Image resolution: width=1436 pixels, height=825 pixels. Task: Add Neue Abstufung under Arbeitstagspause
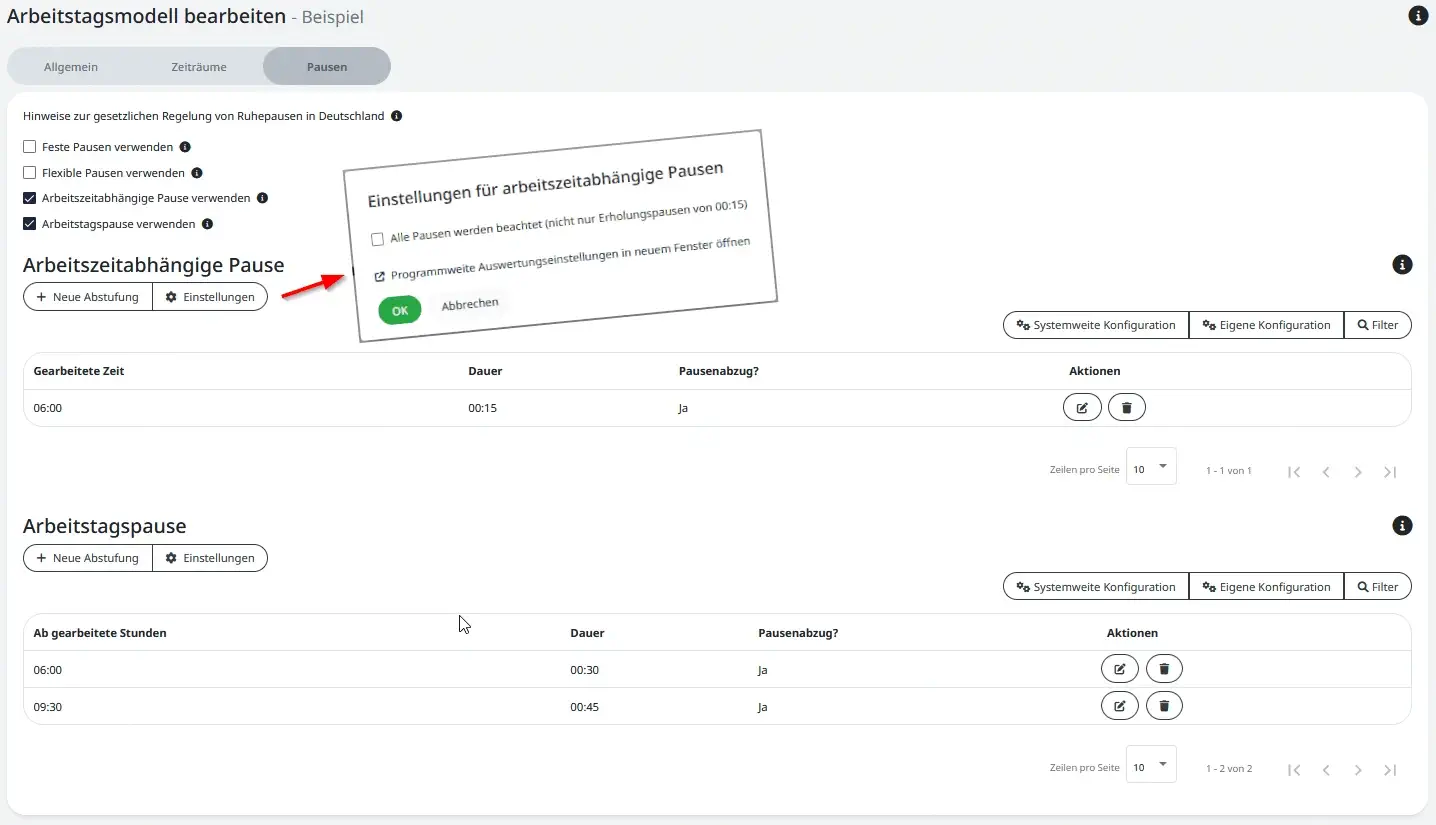[x=88, y=558]
